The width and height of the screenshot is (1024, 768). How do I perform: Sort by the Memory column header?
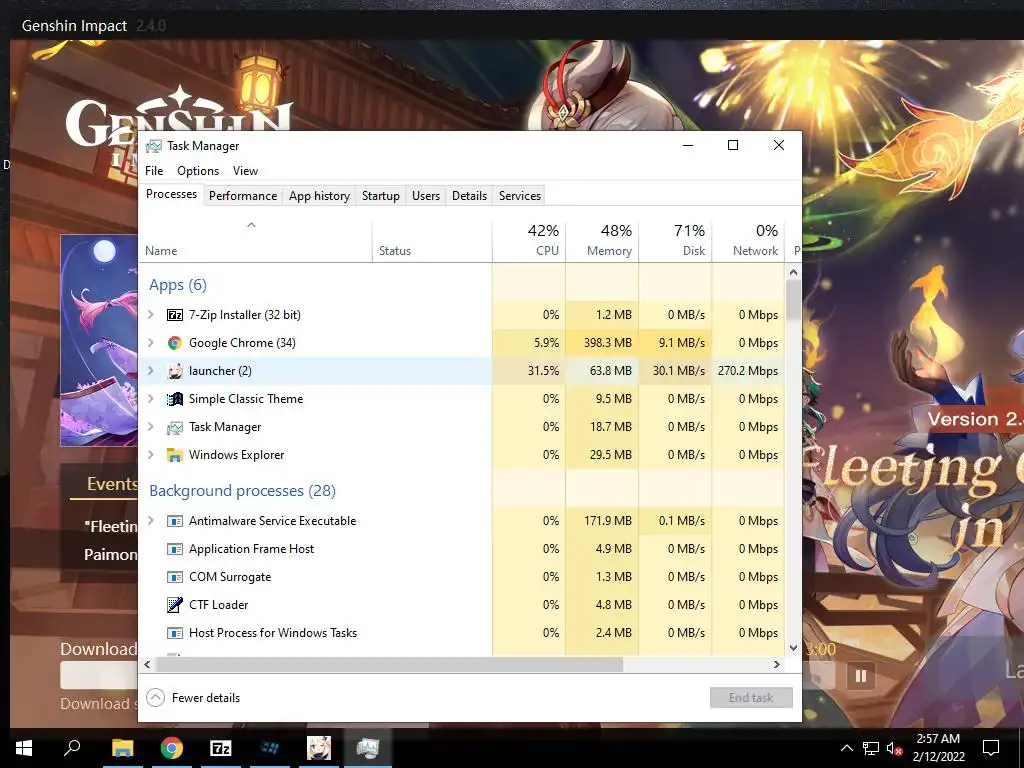pyautogui.click(x=601, y=241)
